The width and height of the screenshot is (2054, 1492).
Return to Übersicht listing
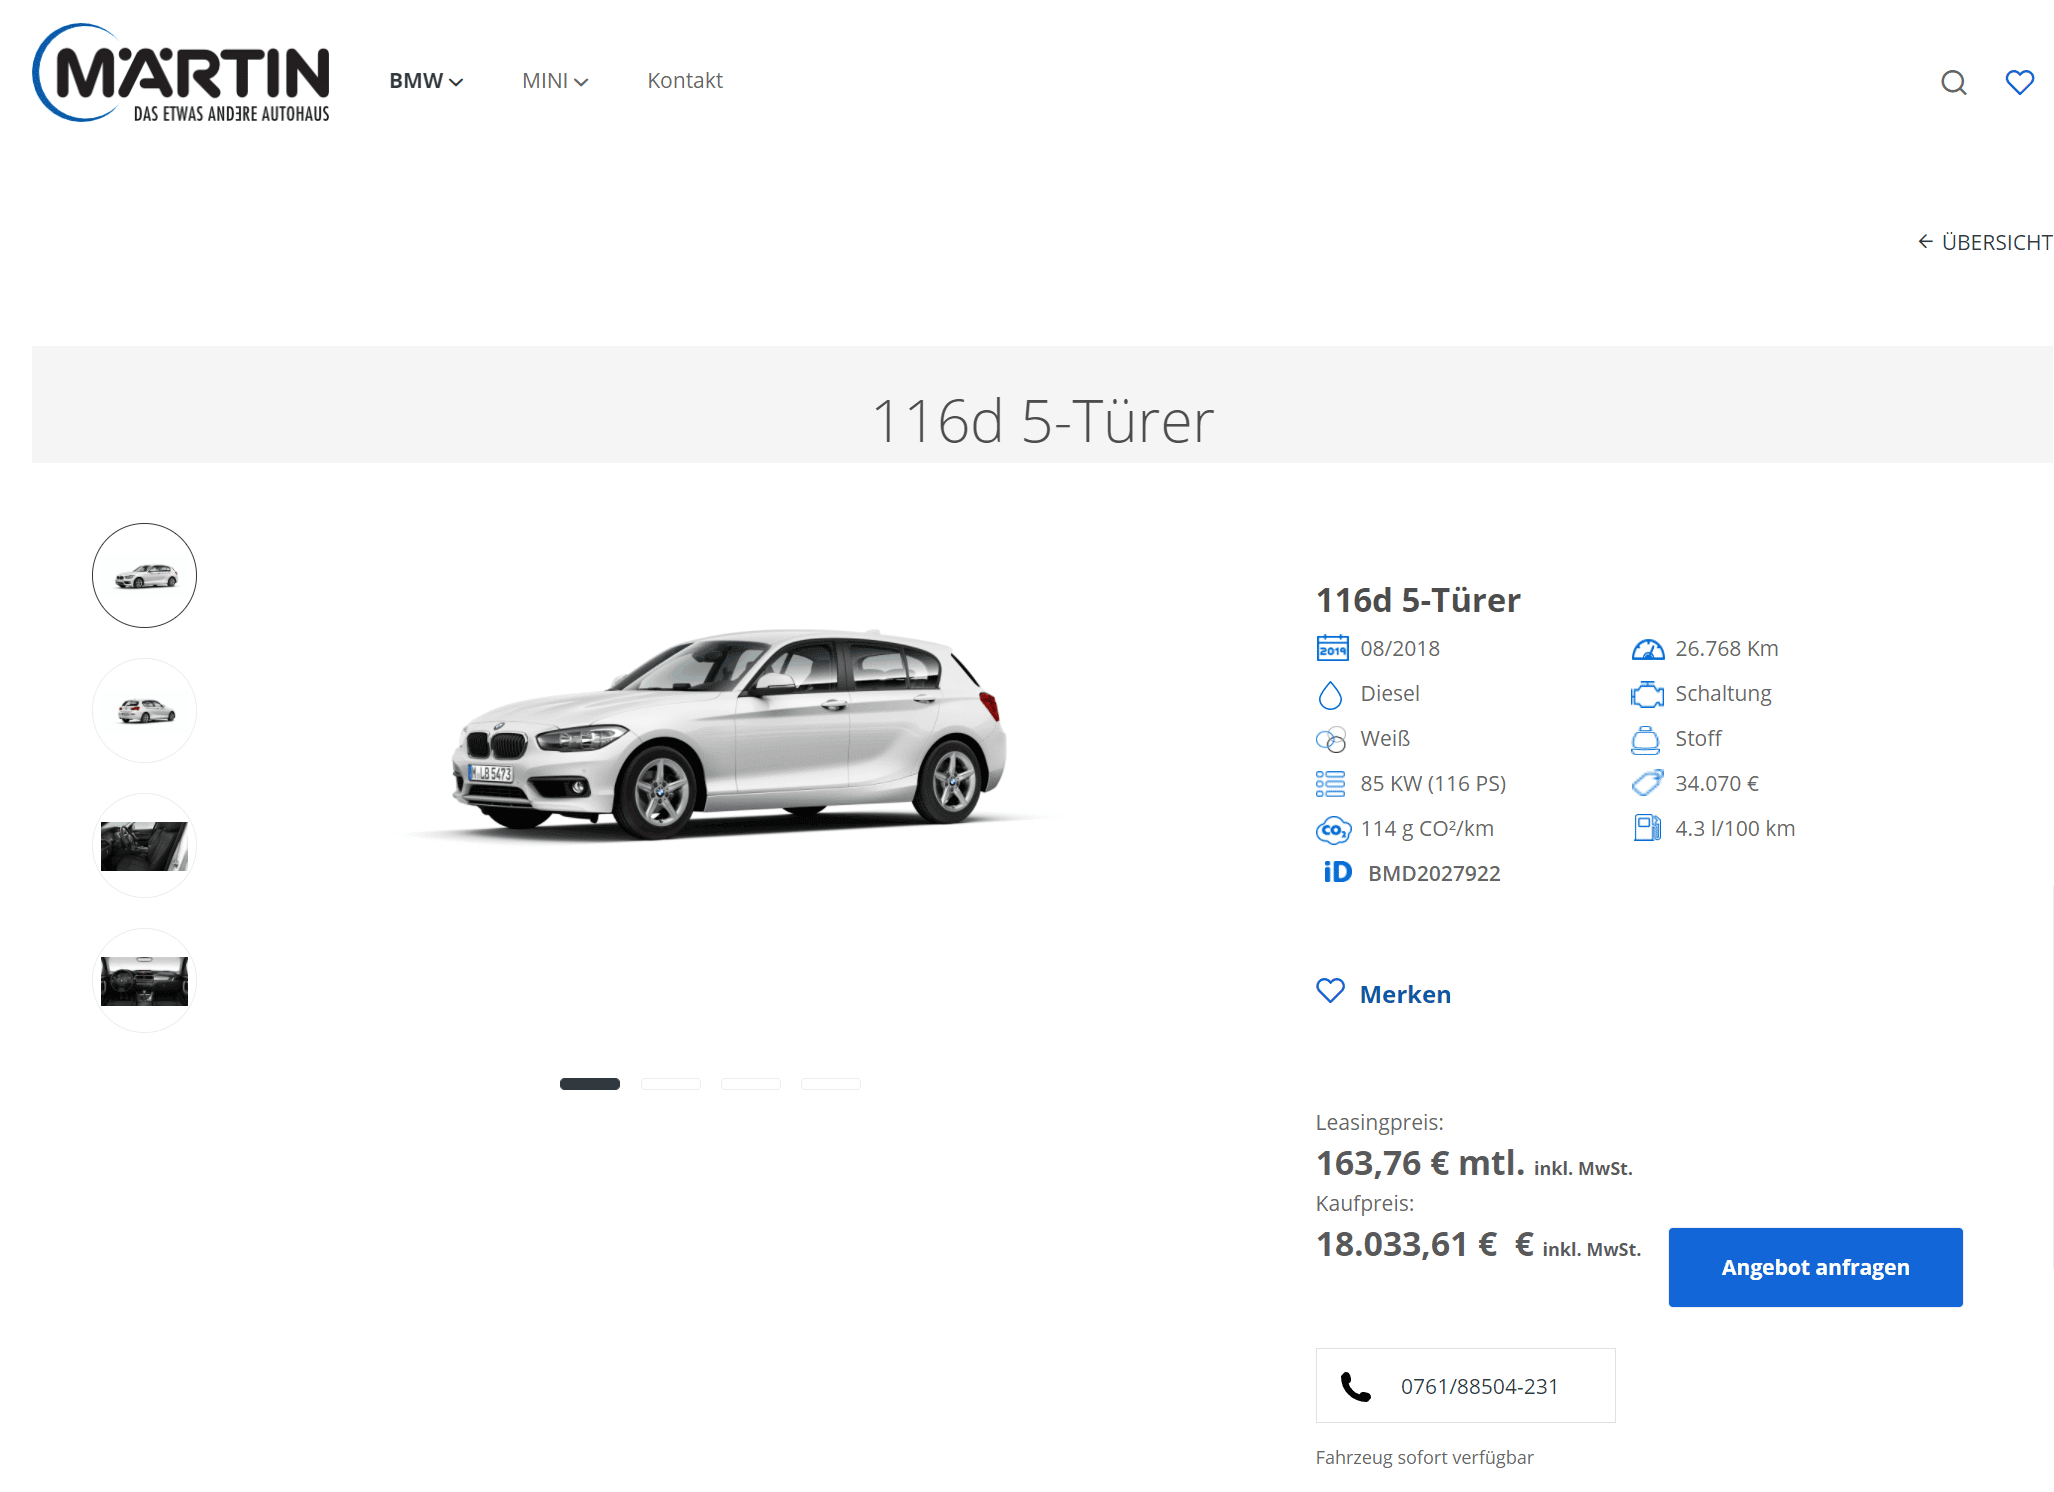1985,242
